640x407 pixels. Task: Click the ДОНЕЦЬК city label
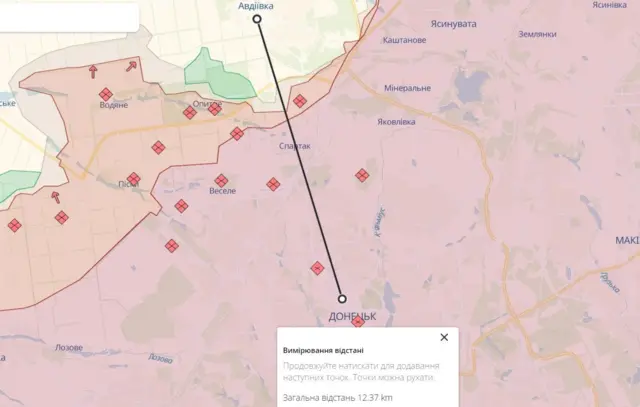tap(352, 316)
